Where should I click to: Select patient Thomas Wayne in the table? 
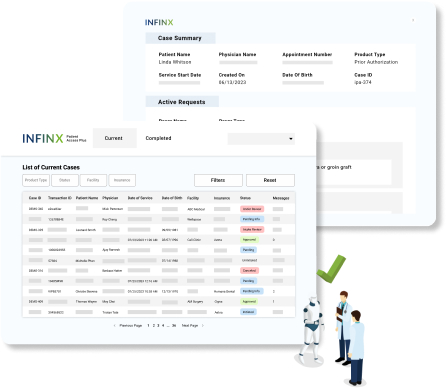(86, 301)
